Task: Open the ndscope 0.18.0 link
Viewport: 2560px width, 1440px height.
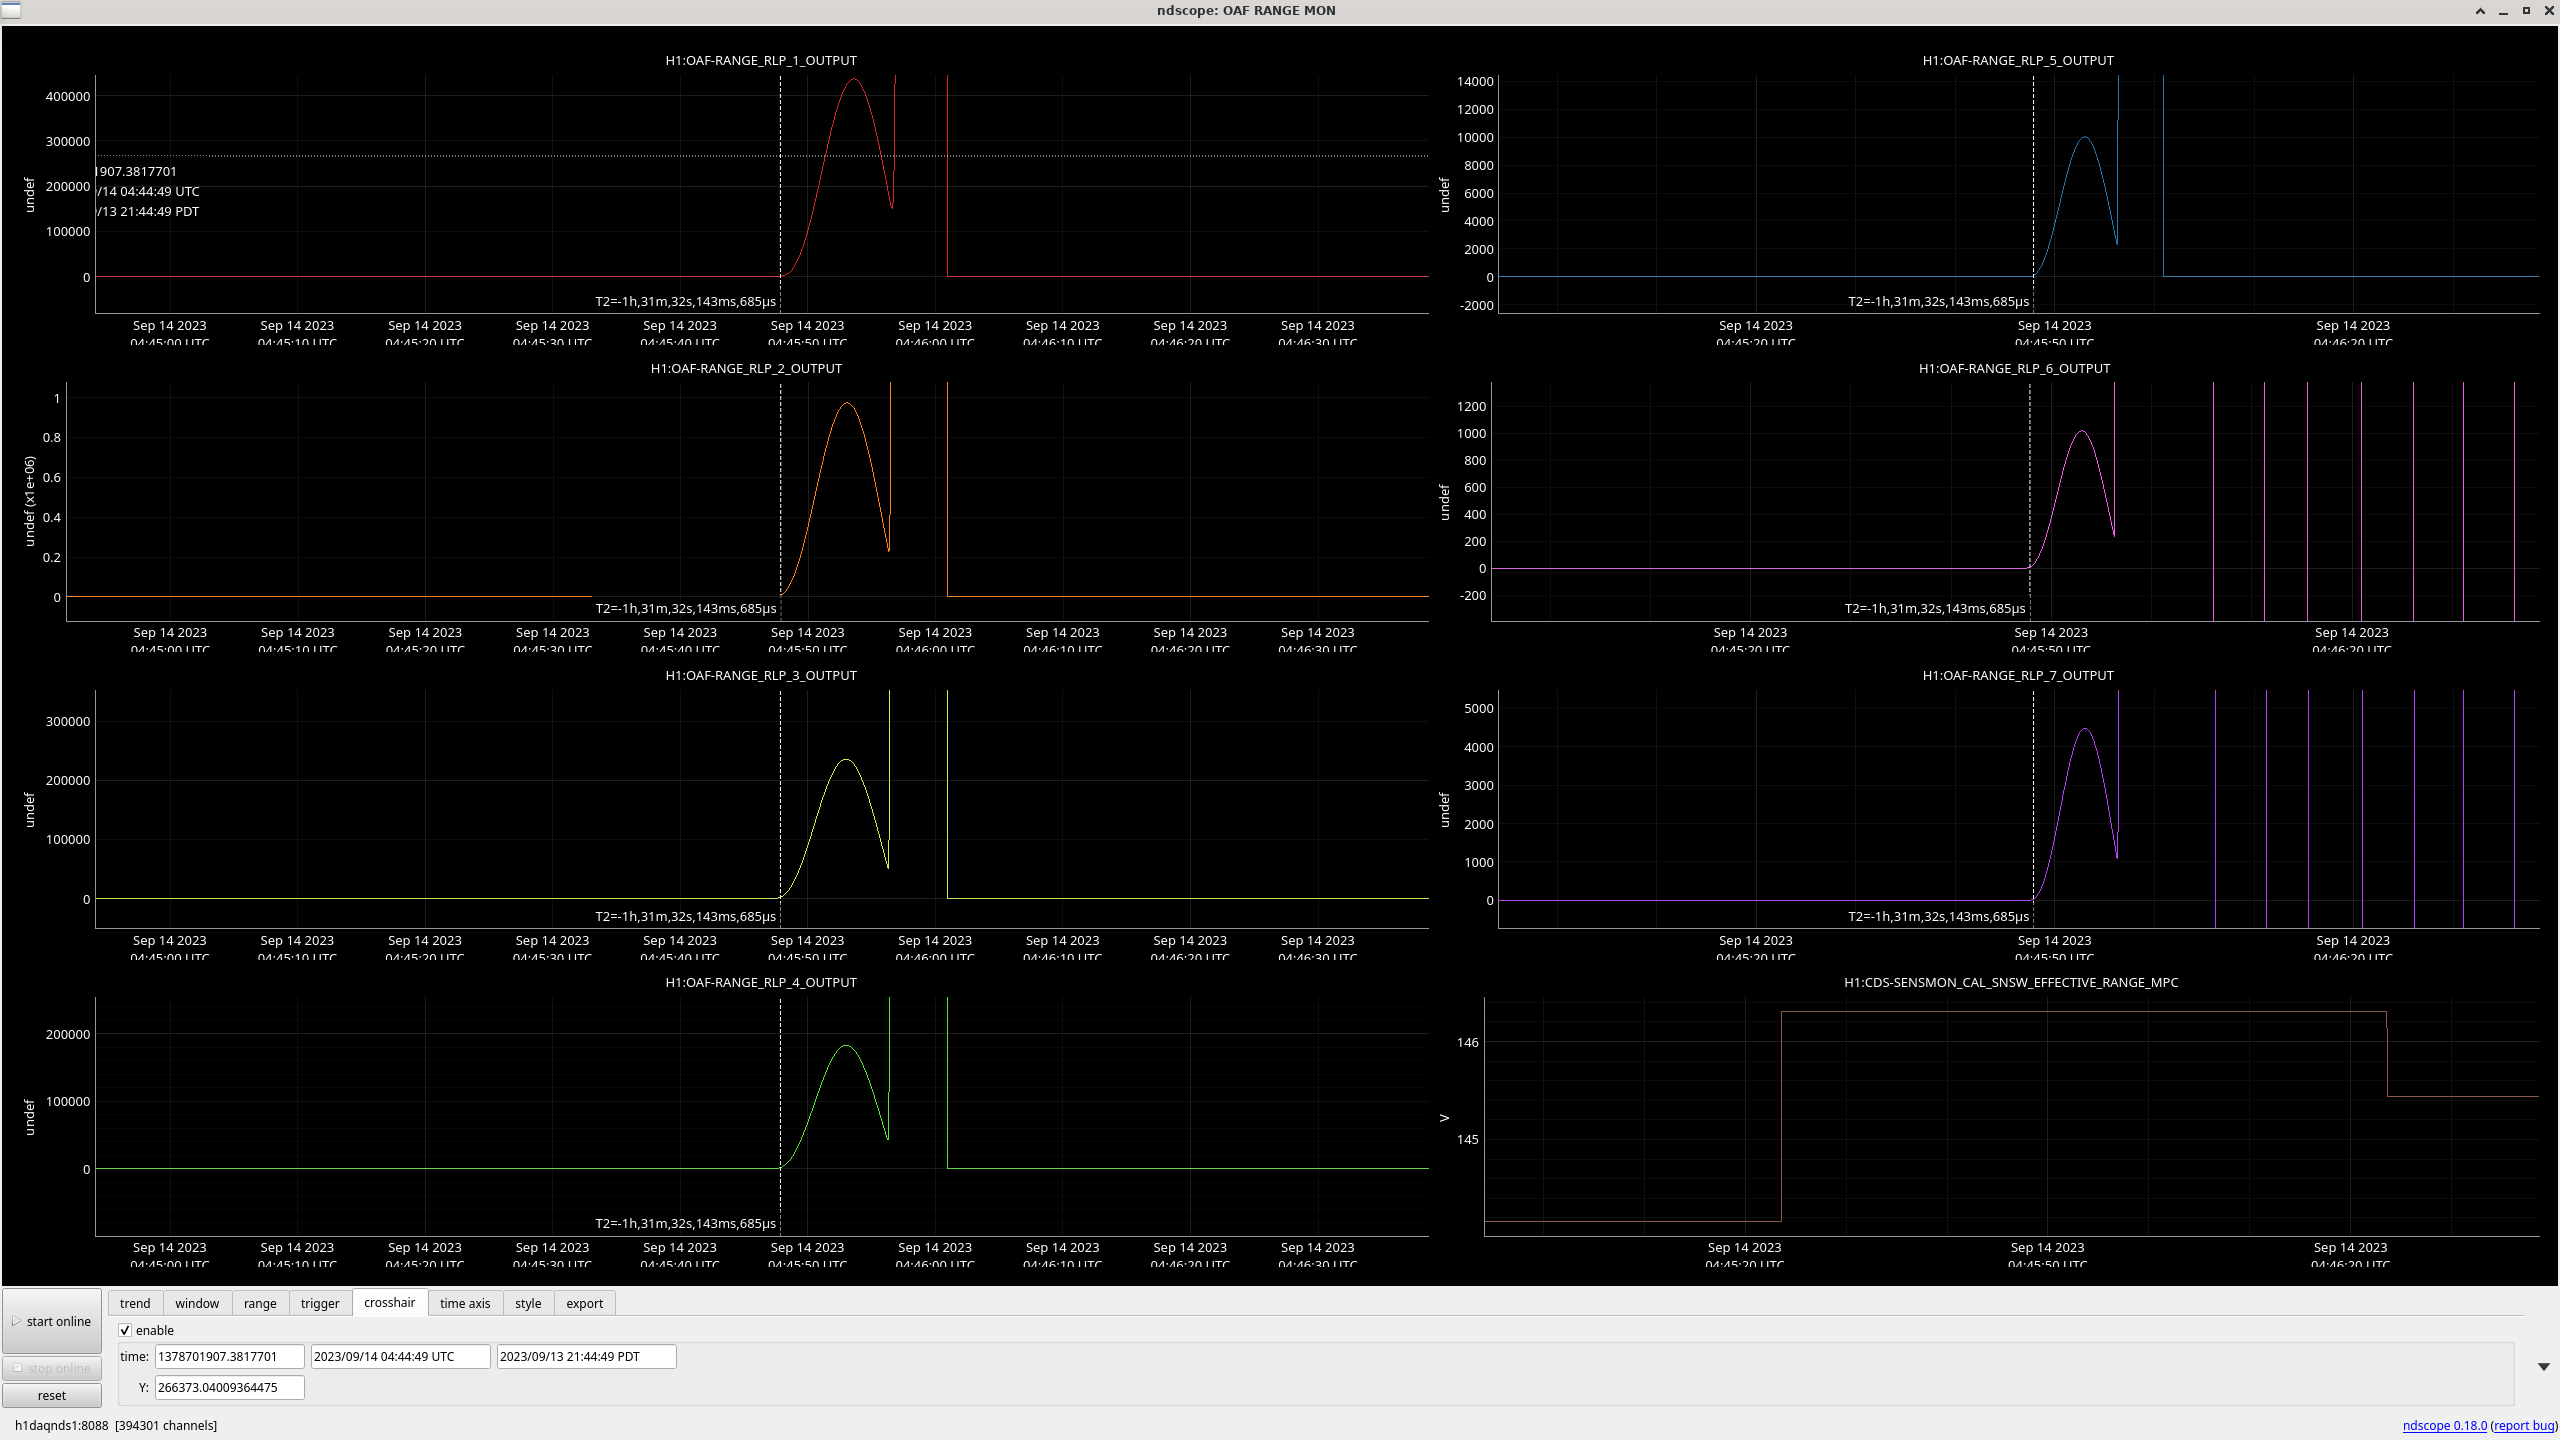Action: pos(2444,1425)
